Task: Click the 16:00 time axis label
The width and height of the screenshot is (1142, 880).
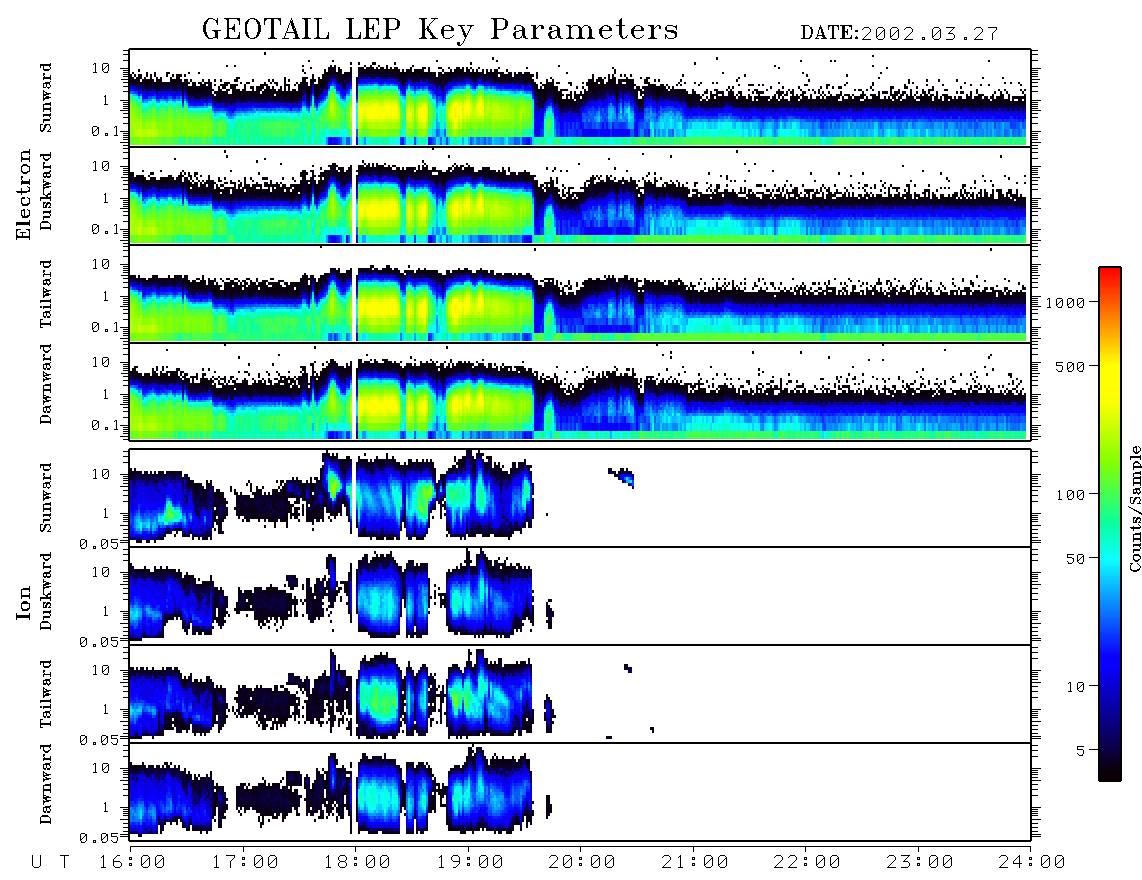Action: coord(133,863)
